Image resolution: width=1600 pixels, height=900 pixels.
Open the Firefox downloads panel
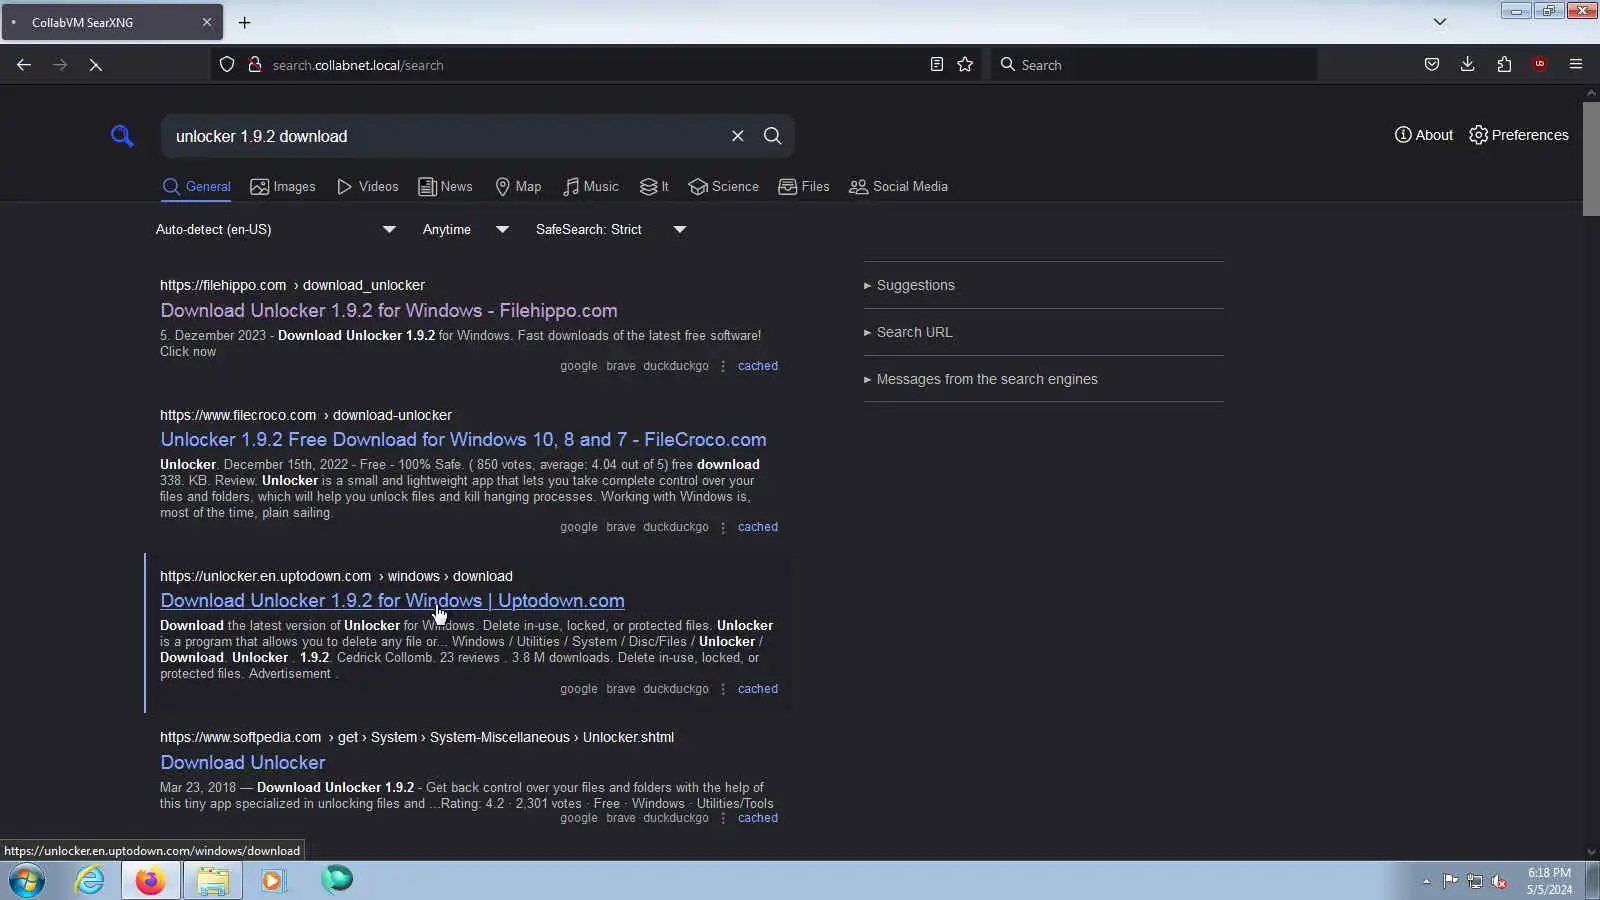point(1468,65)
